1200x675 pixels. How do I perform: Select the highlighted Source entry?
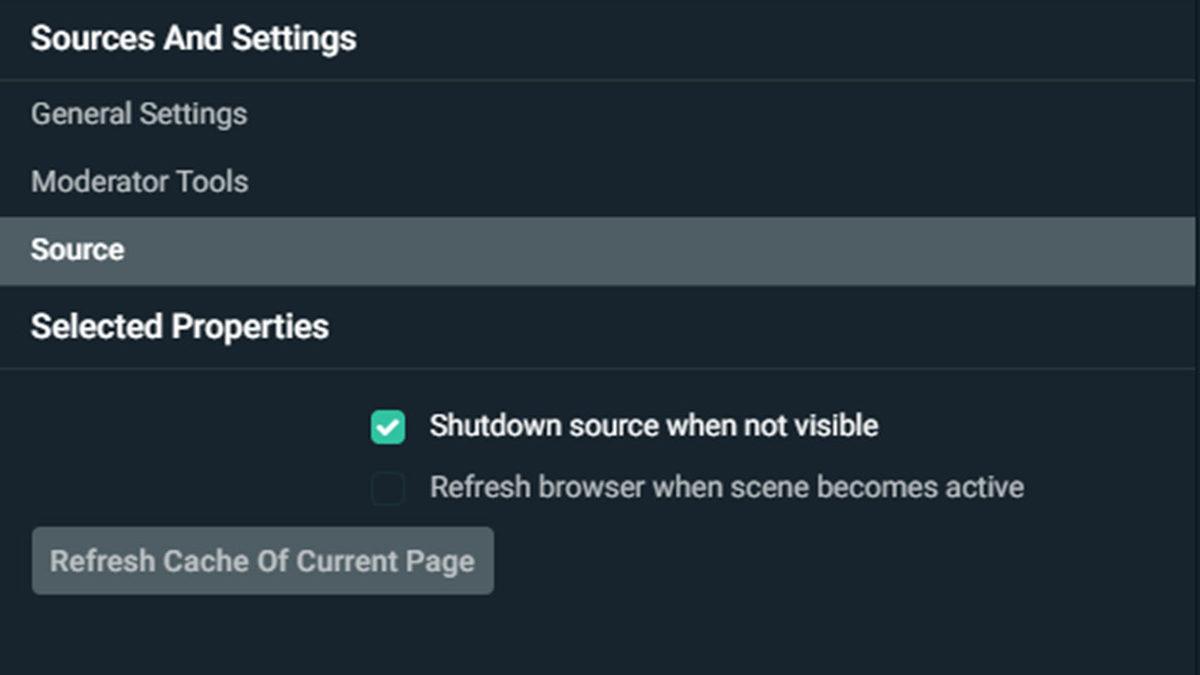pyautogui.click(x=78, y=250)
